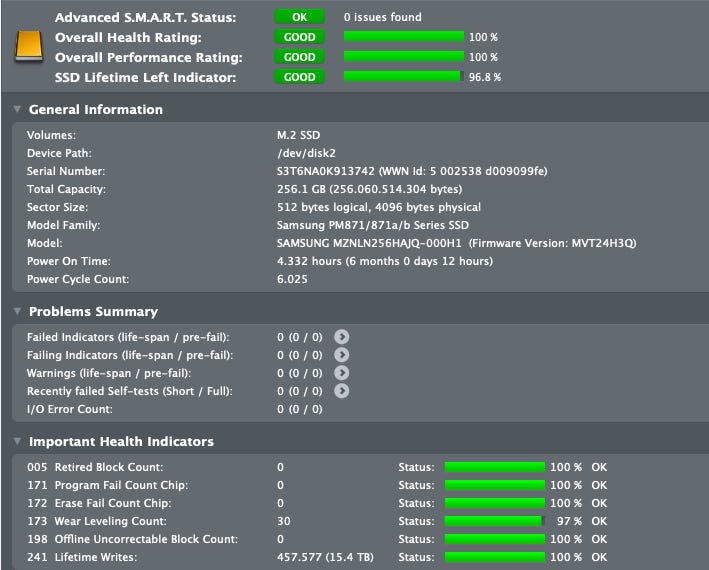
Task: Collapse the Problems Summary section
Action: tap(17, 312)
